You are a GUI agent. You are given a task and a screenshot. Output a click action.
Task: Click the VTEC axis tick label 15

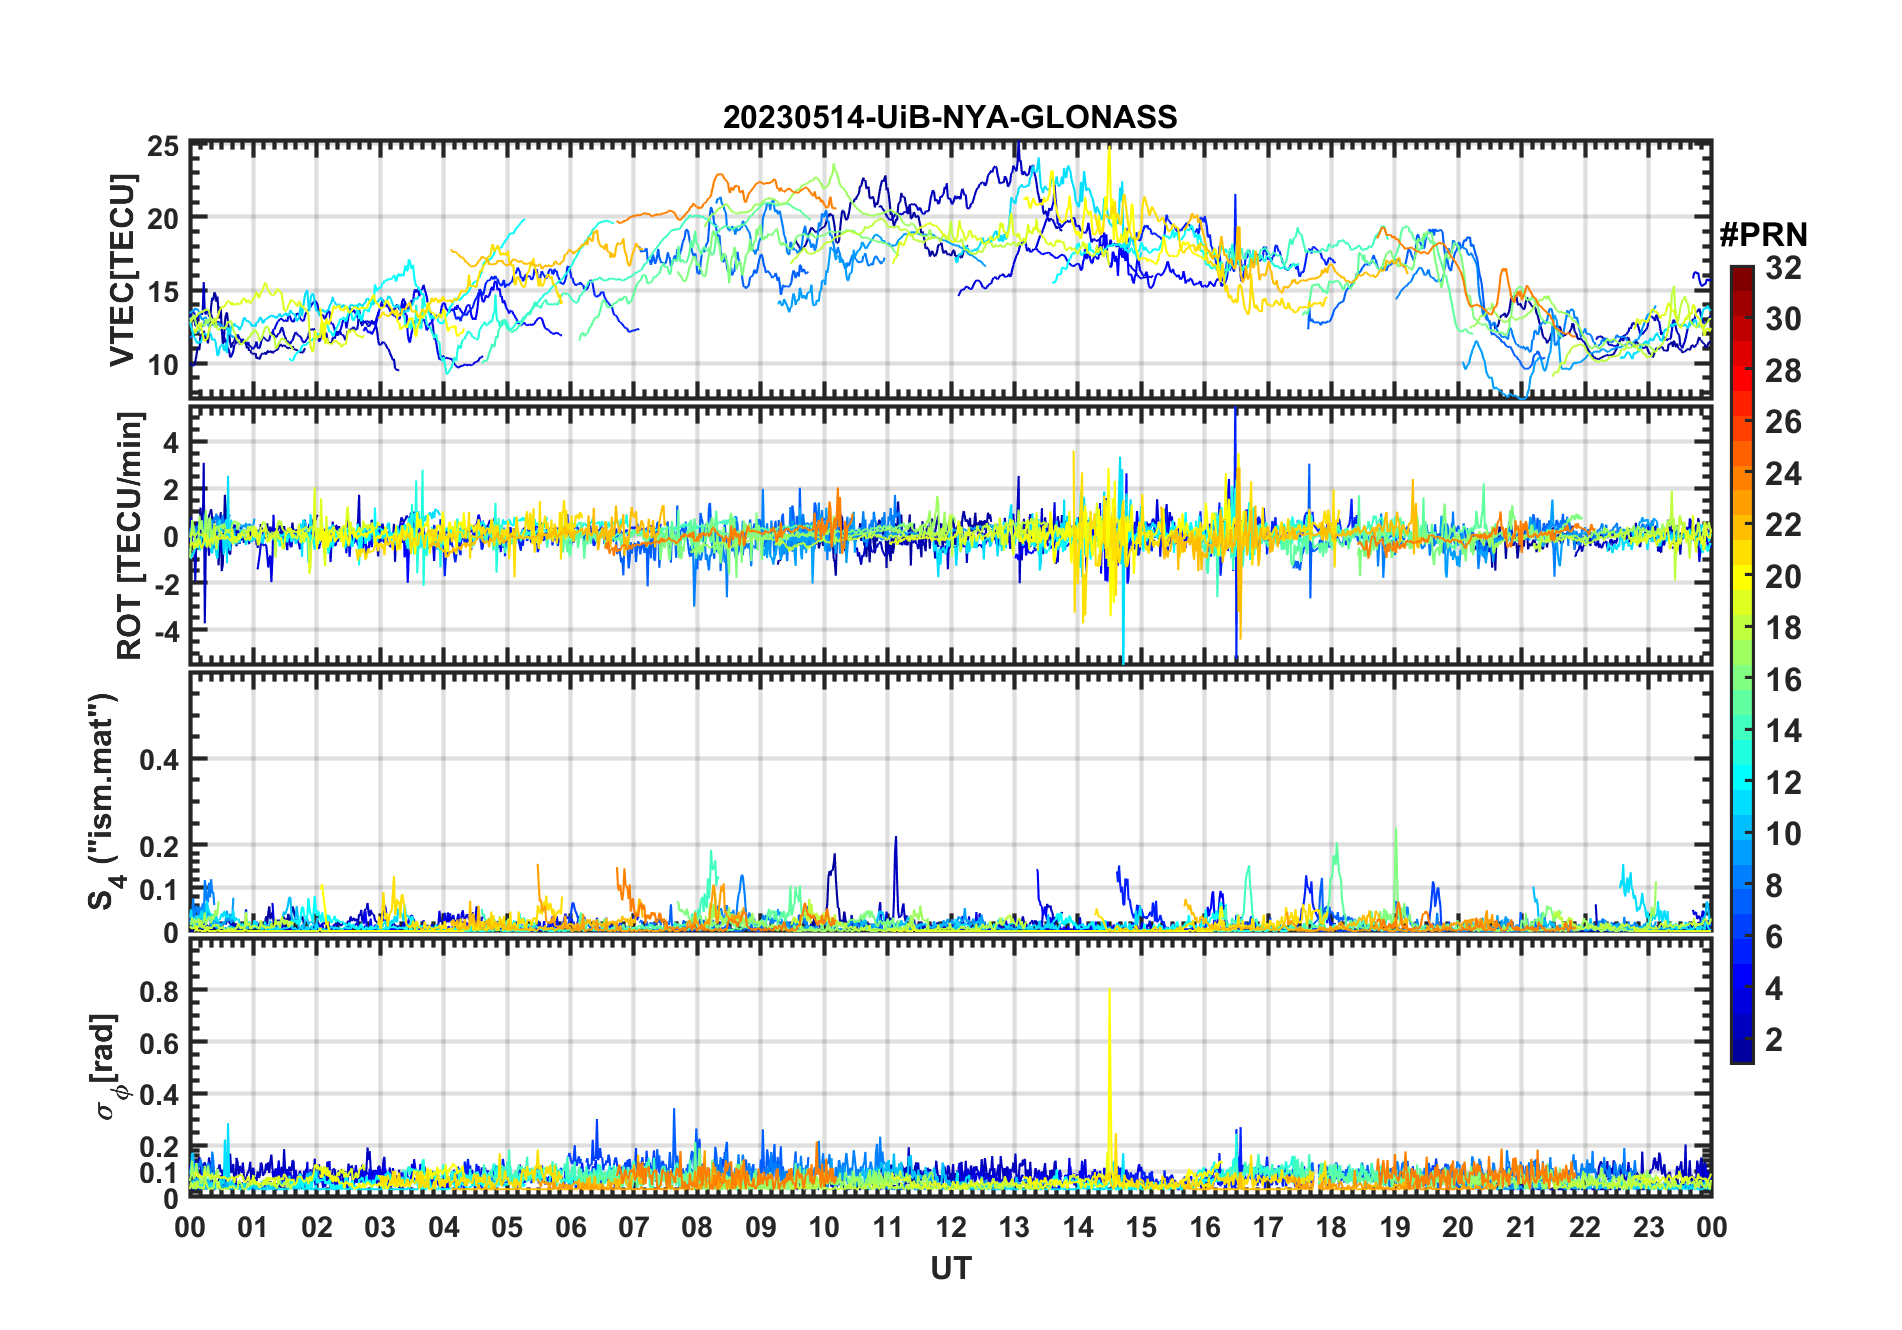click(163, 292)
